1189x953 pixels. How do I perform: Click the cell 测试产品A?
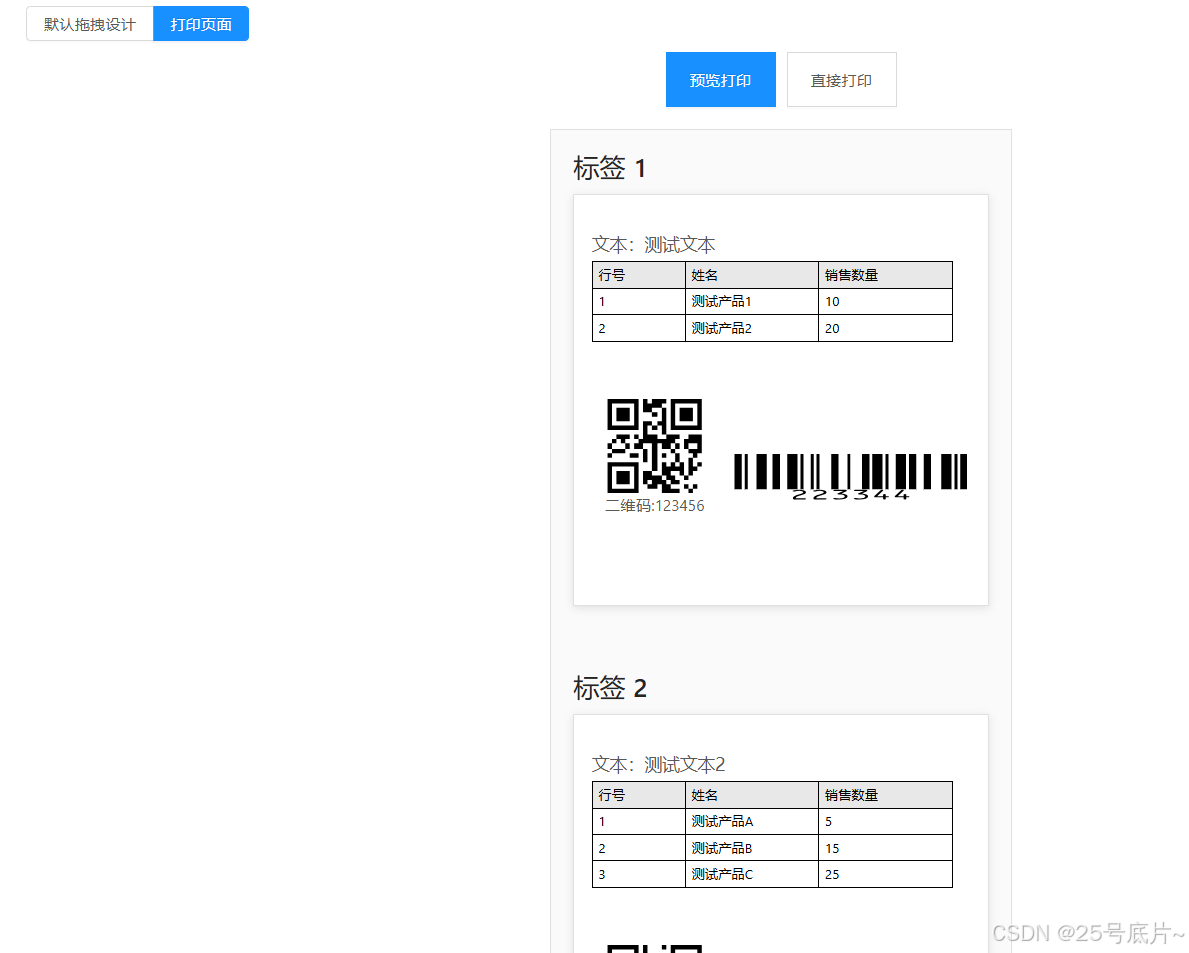point(751,822)
